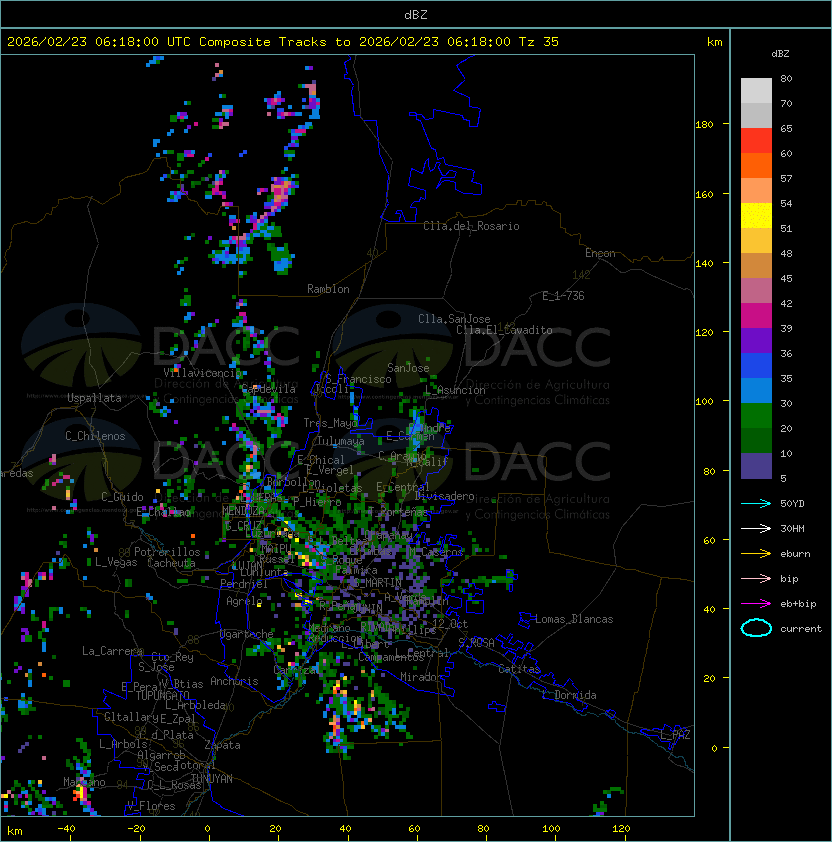Click the 'Capdevila' map label
832x842 pixels.
268,389
